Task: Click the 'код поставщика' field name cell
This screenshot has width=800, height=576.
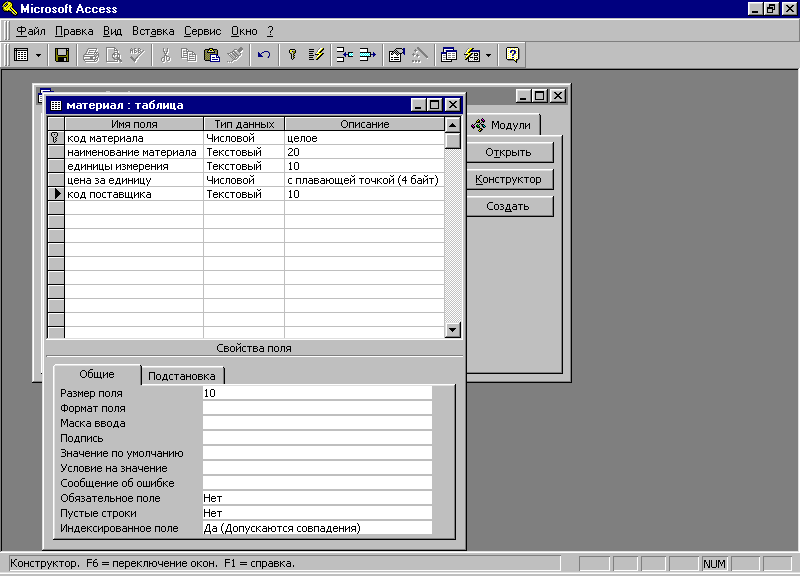Action: click(x=134, y=194)
